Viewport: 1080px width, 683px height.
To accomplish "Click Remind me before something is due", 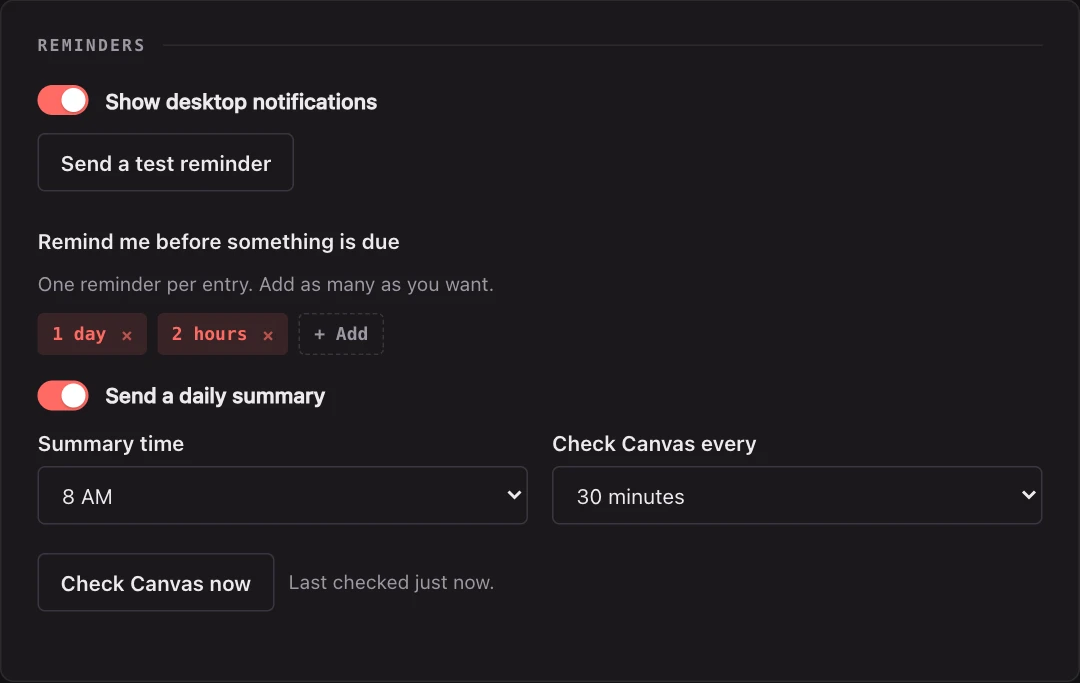I will point(218,242).
